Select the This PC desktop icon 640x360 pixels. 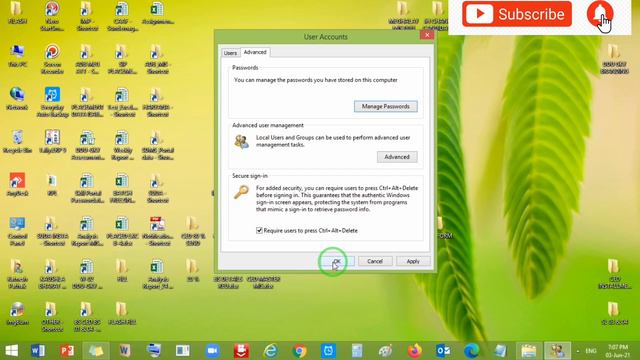[18, 56]
